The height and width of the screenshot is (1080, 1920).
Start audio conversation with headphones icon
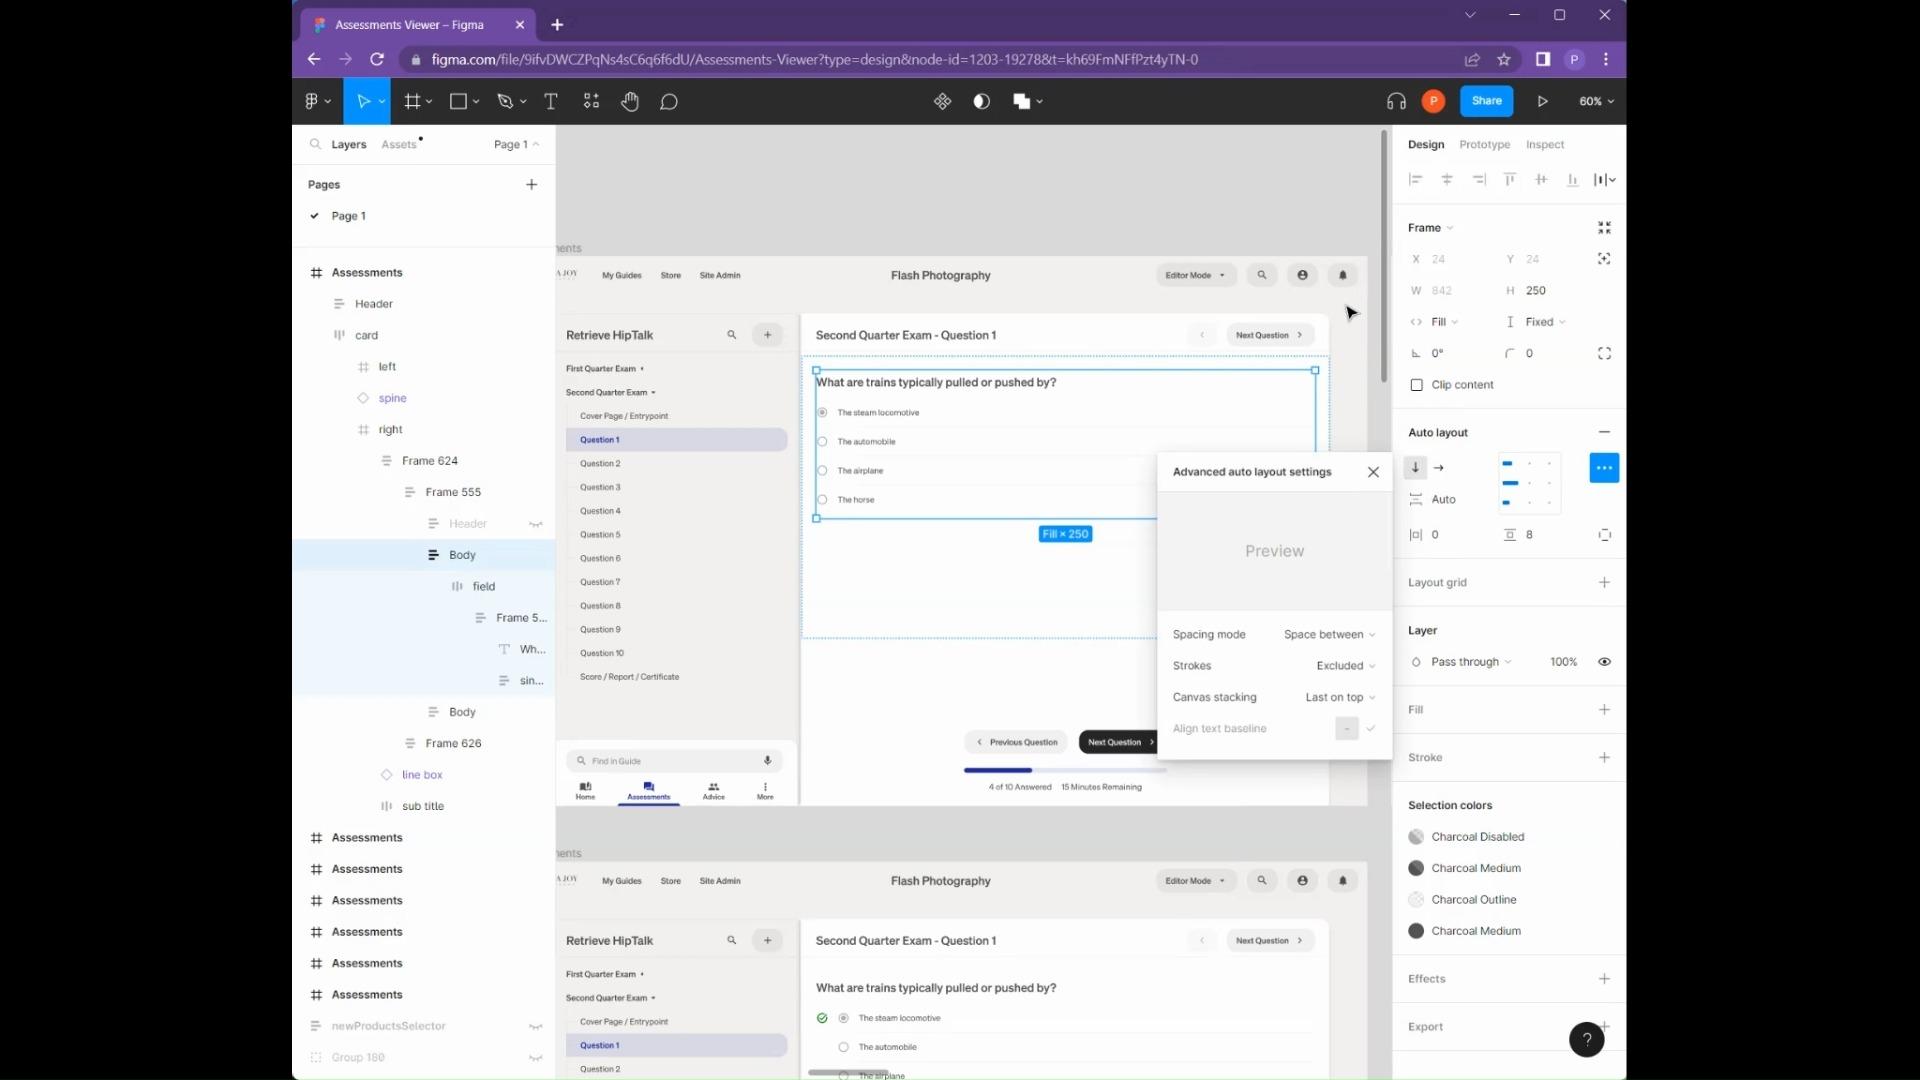point(1396,101)
